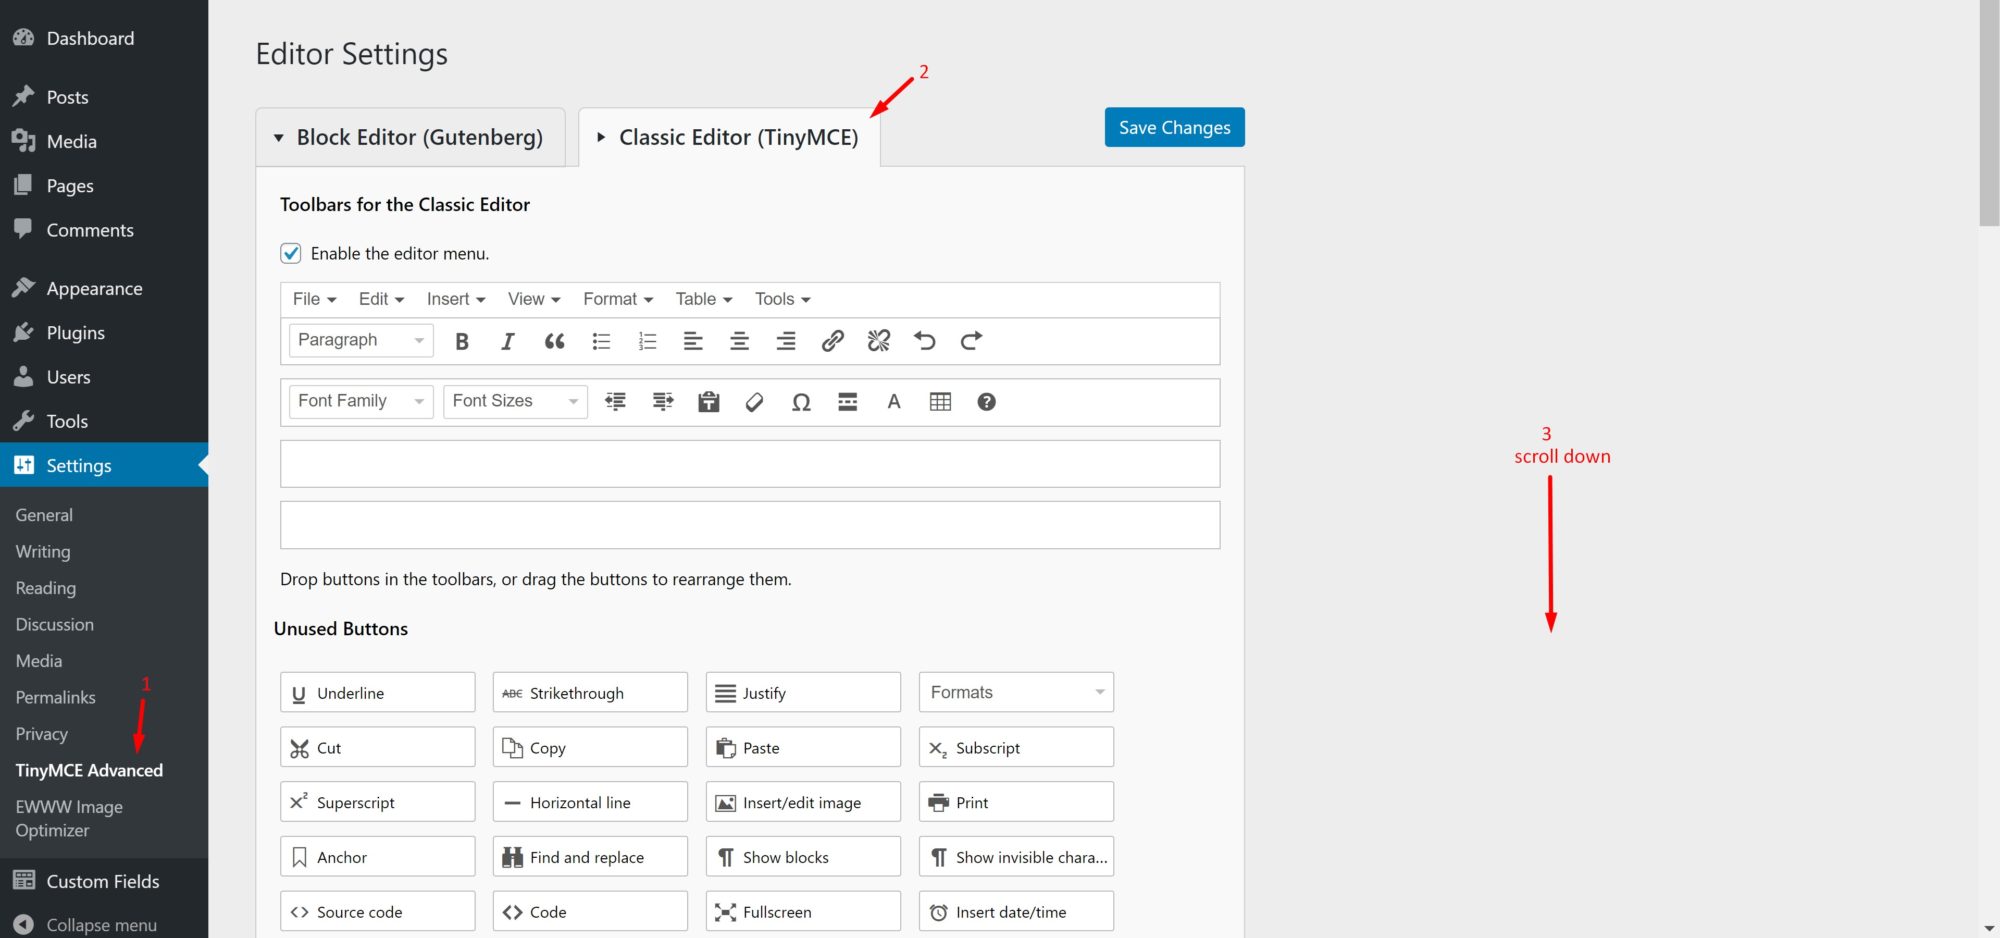2000x938 pixels.
Task: Click the Keyboard shortcuts help icon
Action: tap(987, 402)
